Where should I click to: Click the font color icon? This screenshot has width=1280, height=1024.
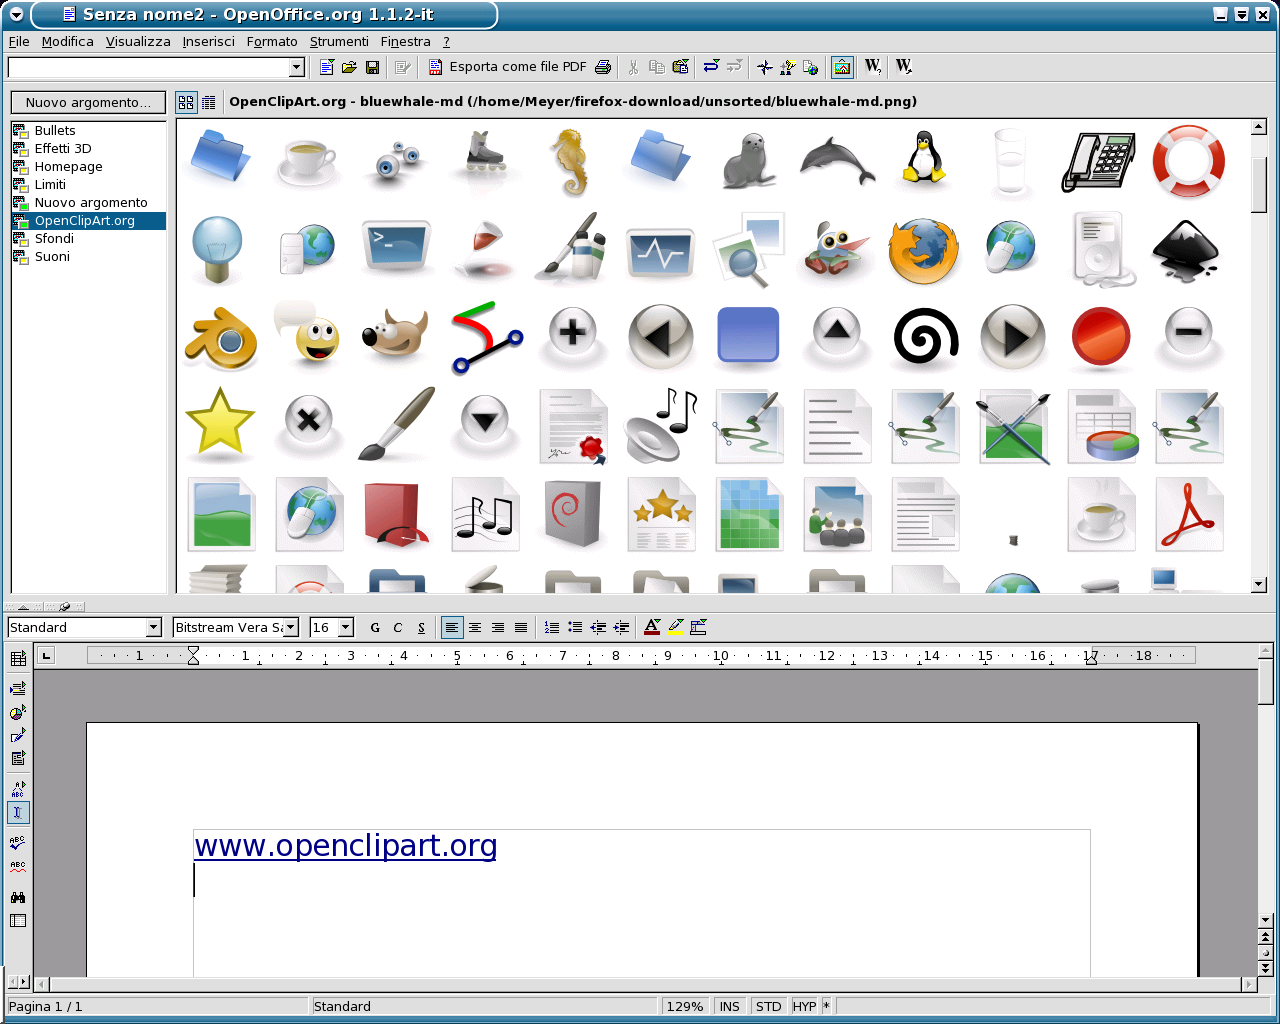tap(652, 627)
